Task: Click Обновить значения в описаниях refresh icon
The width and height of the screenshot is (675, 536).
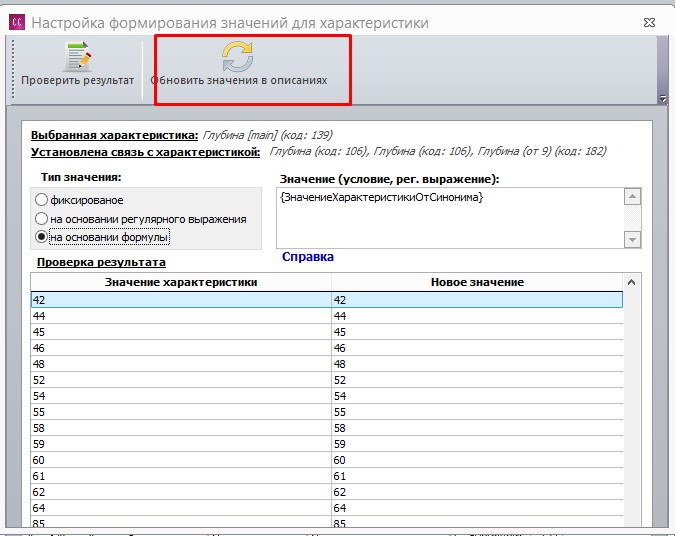Action: tap(238, 56)
